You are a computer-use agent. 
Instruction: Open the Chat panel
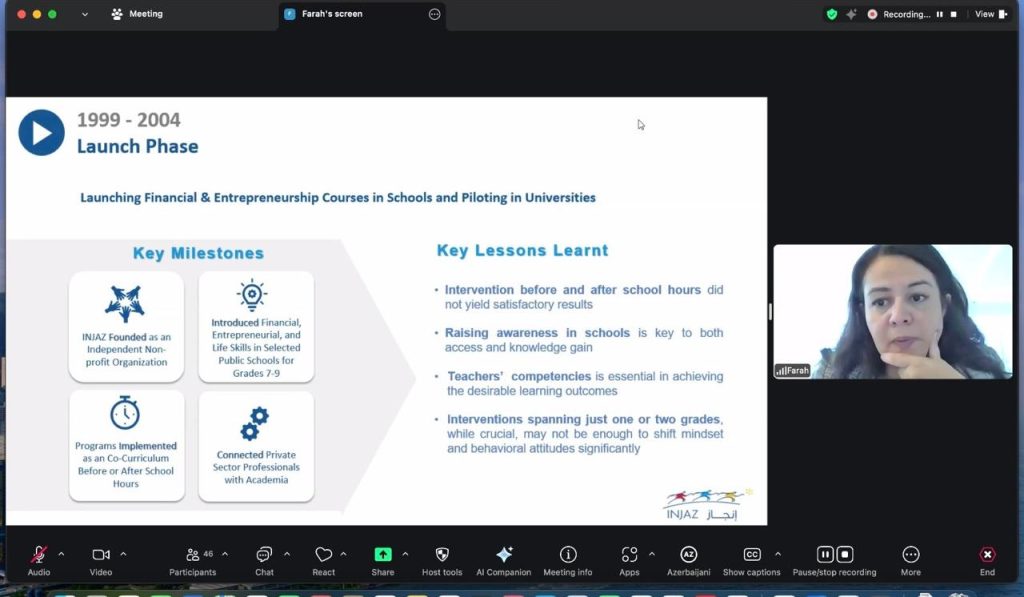[x=264, y=555]
